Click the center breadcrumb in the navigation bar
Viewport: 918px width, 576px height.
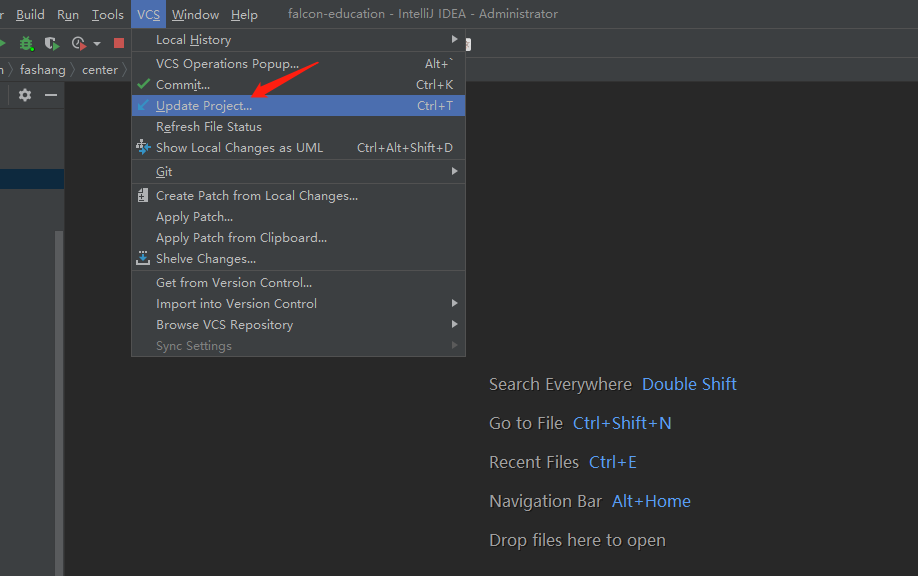(x=100, y=69)
